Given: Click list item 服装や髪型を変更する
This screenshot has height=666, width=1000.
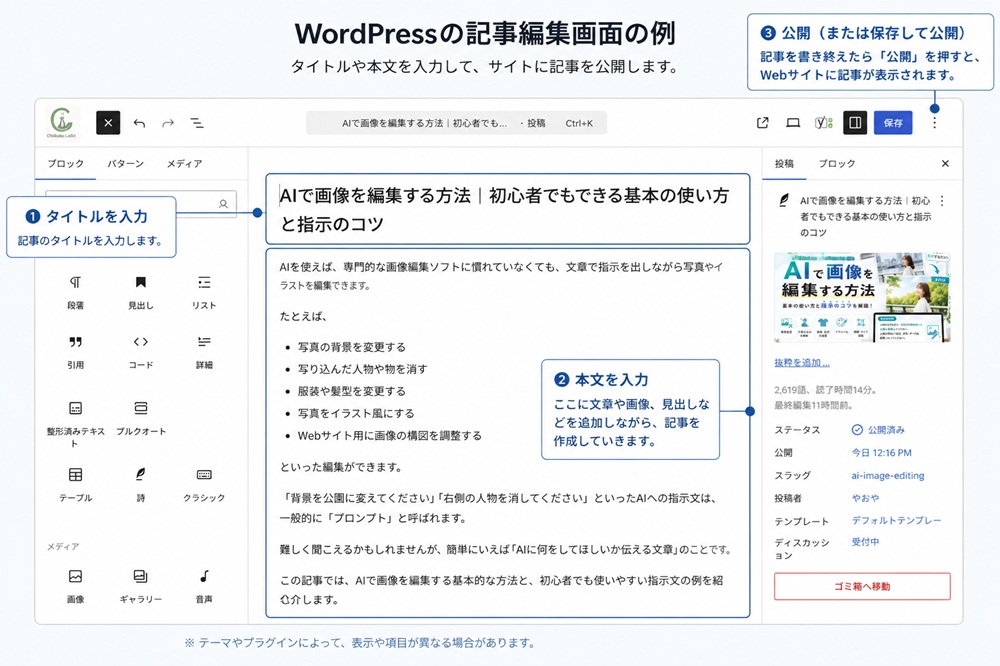Looking at the screenshot, I should tap(351, 391).
